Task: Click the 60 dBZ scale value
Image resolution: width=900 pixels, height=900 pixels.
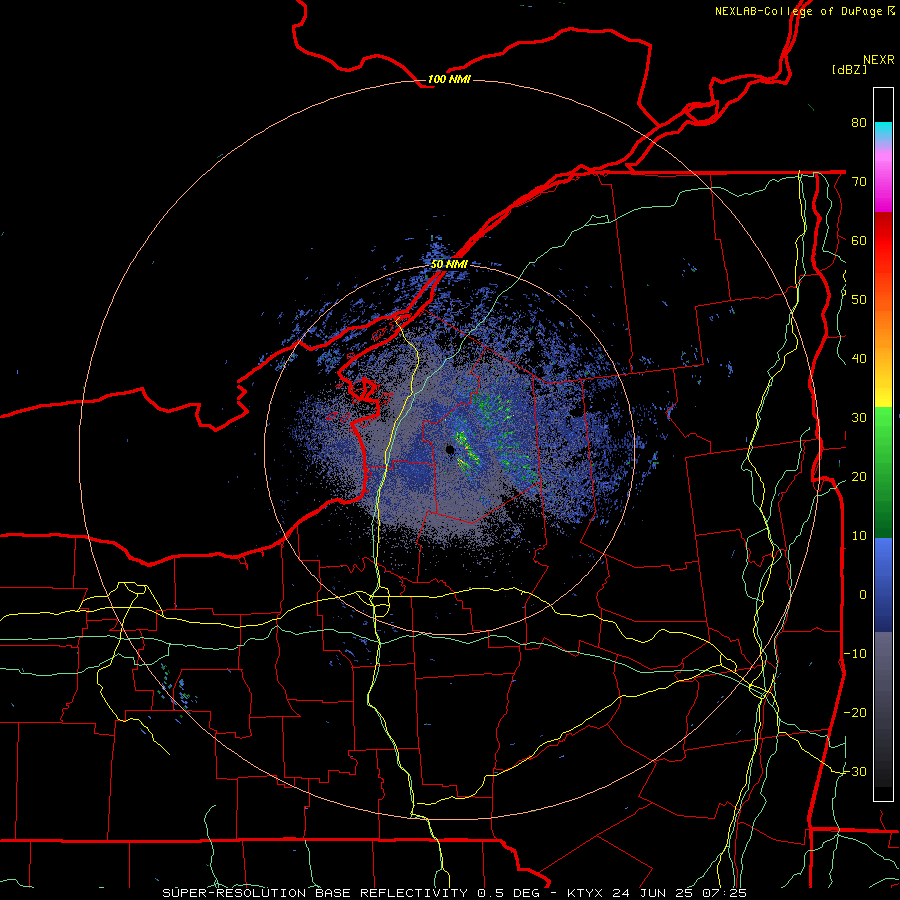Action: (859, 240)
